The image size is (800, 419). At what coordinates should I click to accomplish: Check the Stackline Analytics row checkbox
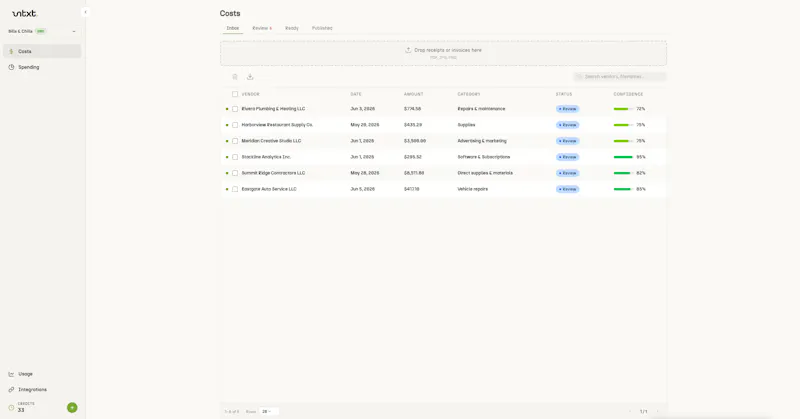pyautogui.click(x=235, y=157)
